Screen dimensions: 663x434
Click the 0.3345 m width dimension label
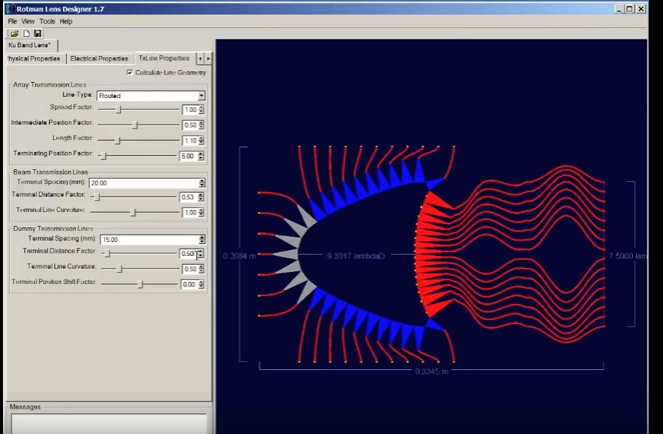click(432, 371)
